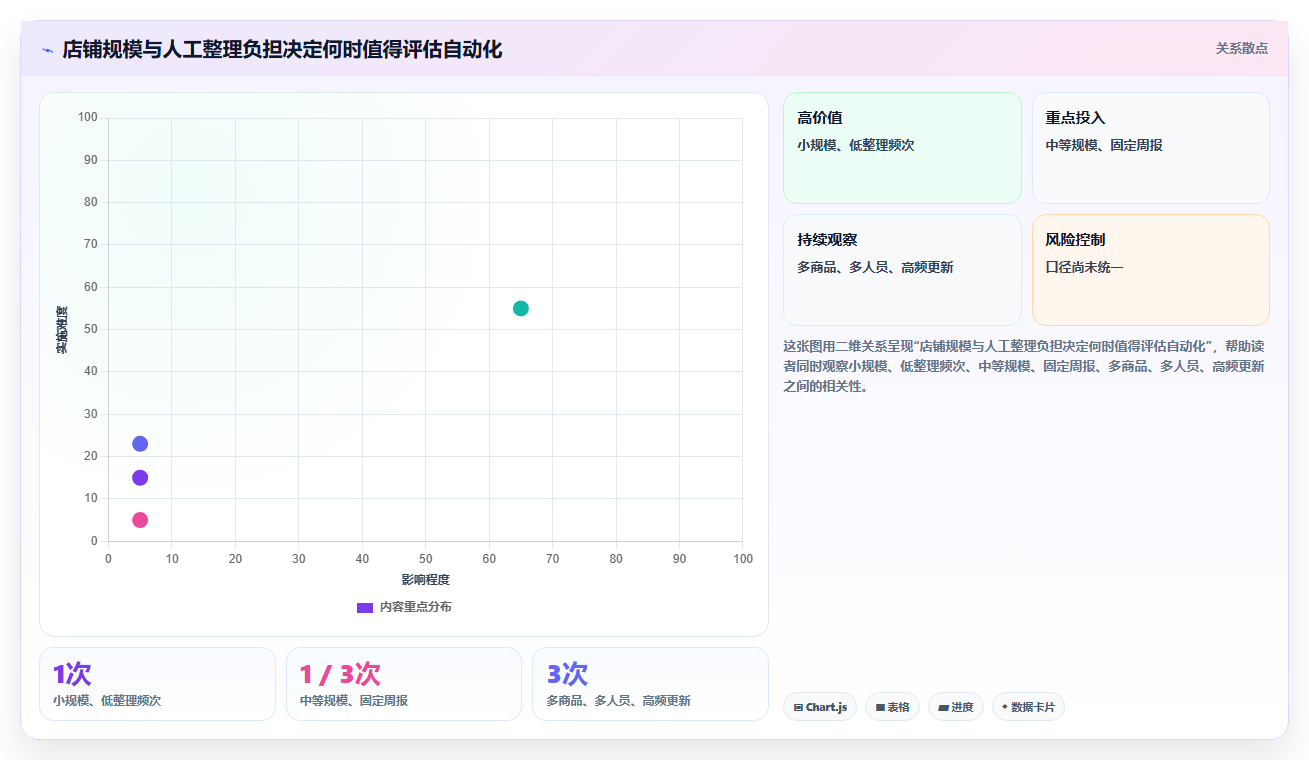The height and width of the screenshot is (760, 1309).
Task: Click the purple data point near 15
Action: 140,478
